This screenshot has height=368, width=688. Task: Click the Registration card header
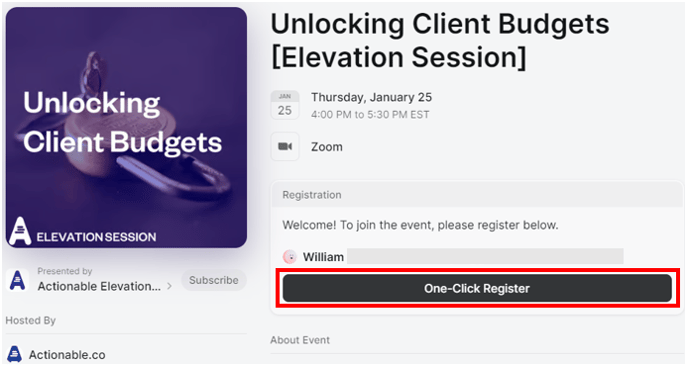[477, 195]
